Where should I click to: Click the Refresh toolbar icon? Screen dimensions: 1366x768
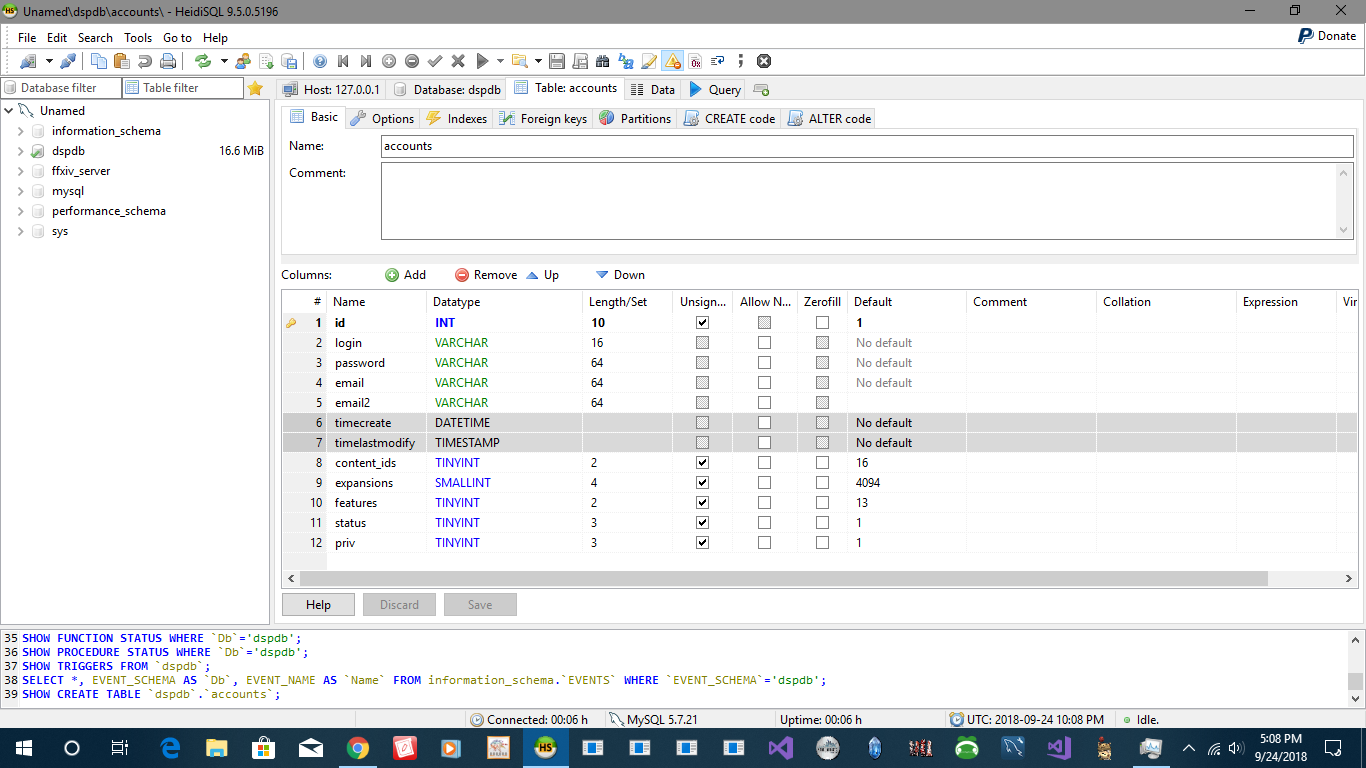point(203,61)
